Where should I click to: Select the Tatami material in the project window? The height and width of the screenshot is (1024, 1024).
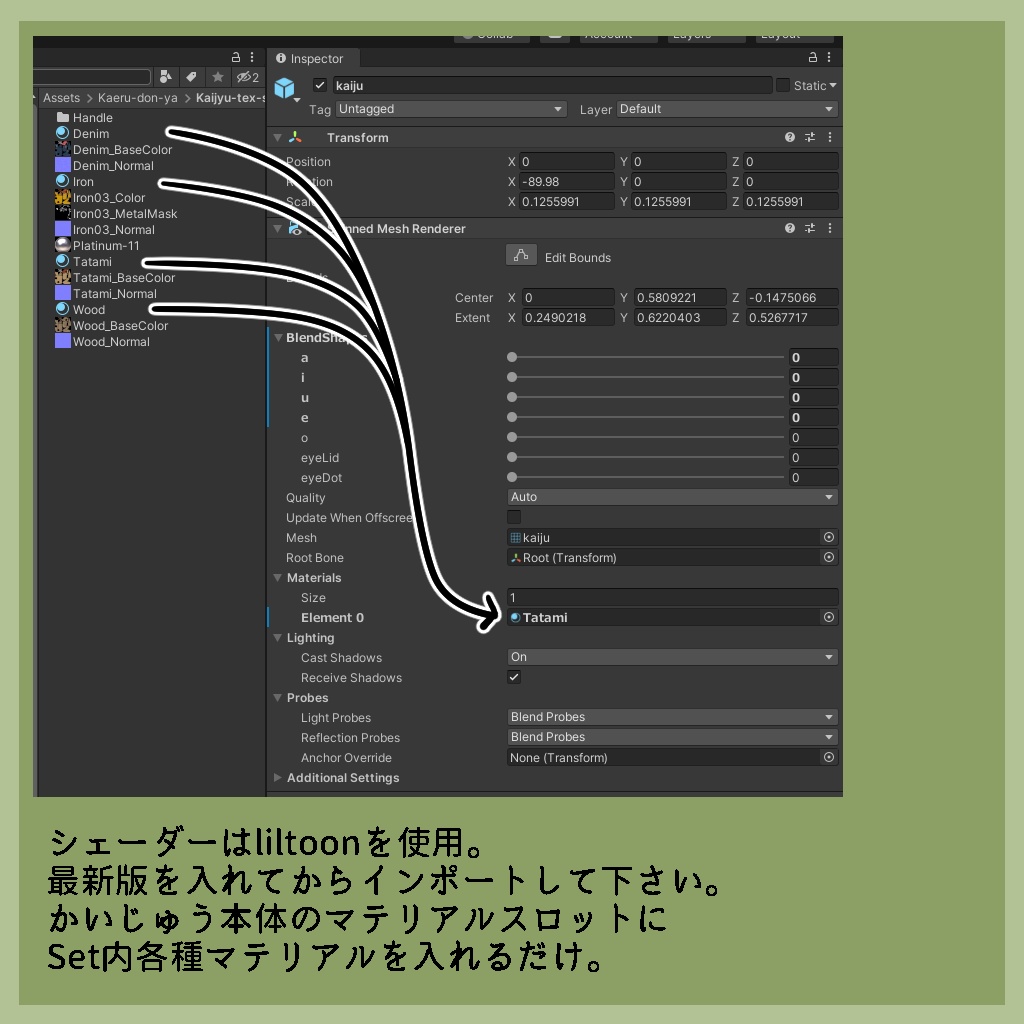(x=89, y=261)
